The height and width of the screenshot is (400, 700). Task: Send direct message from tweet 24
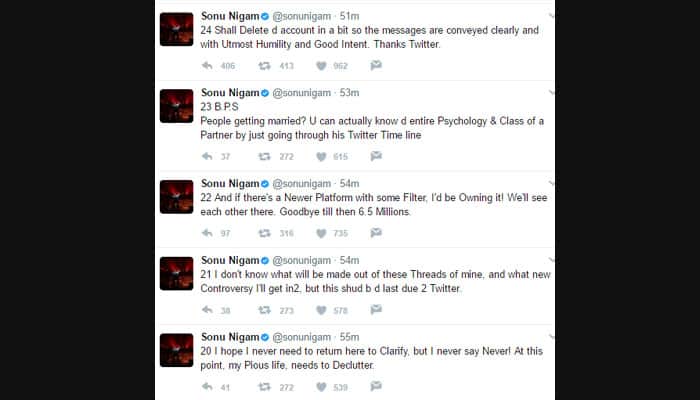[x=376, y=65]
